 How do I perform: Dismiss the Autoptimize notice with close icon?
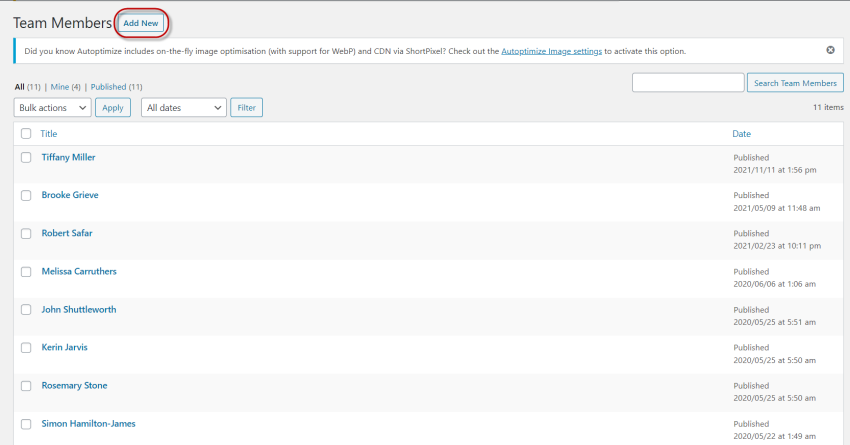pos(830,50)
